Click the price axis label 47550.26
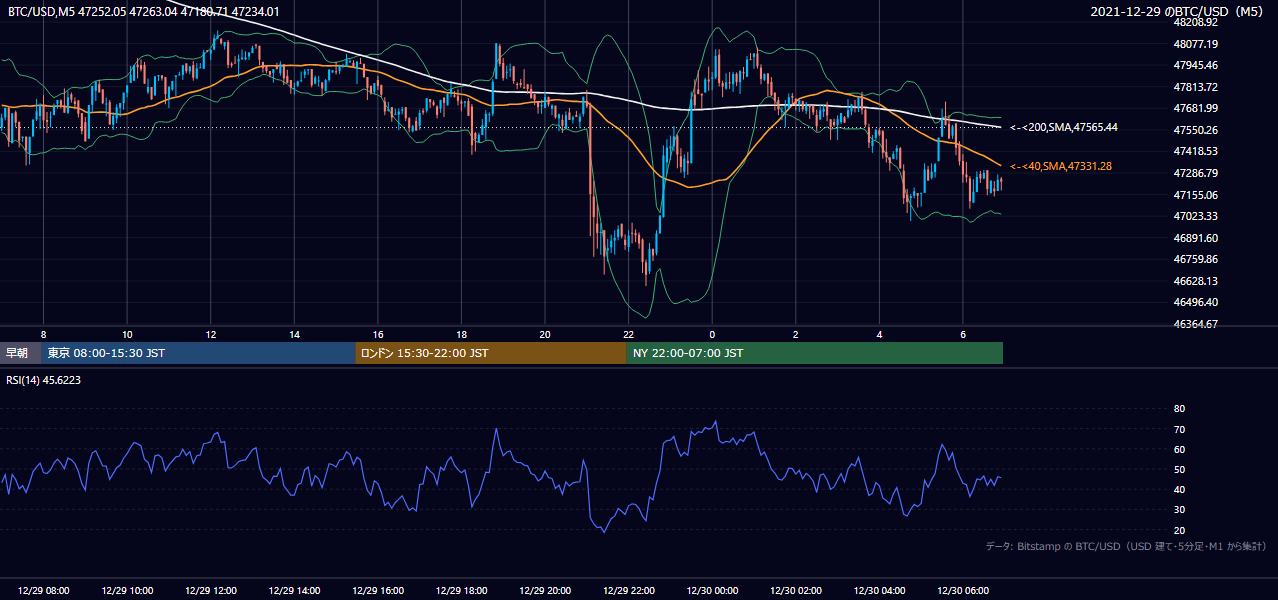Viewport: 1278px width, 600px height. [1195, 130]
